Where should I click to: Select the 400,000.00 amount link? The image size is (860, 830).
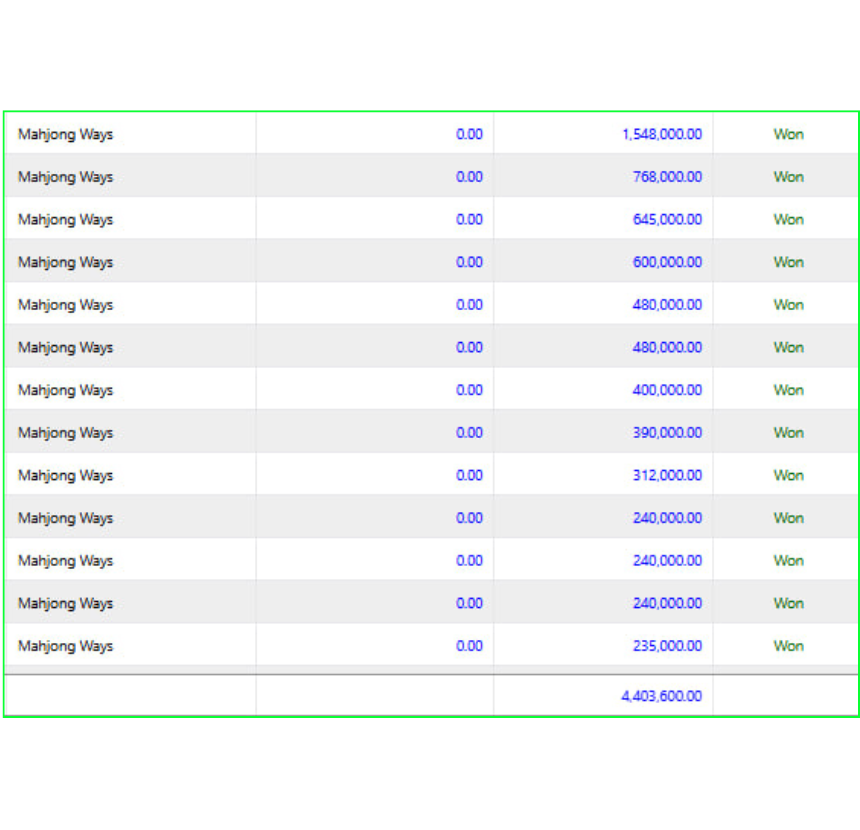click(x=667, y=390)
